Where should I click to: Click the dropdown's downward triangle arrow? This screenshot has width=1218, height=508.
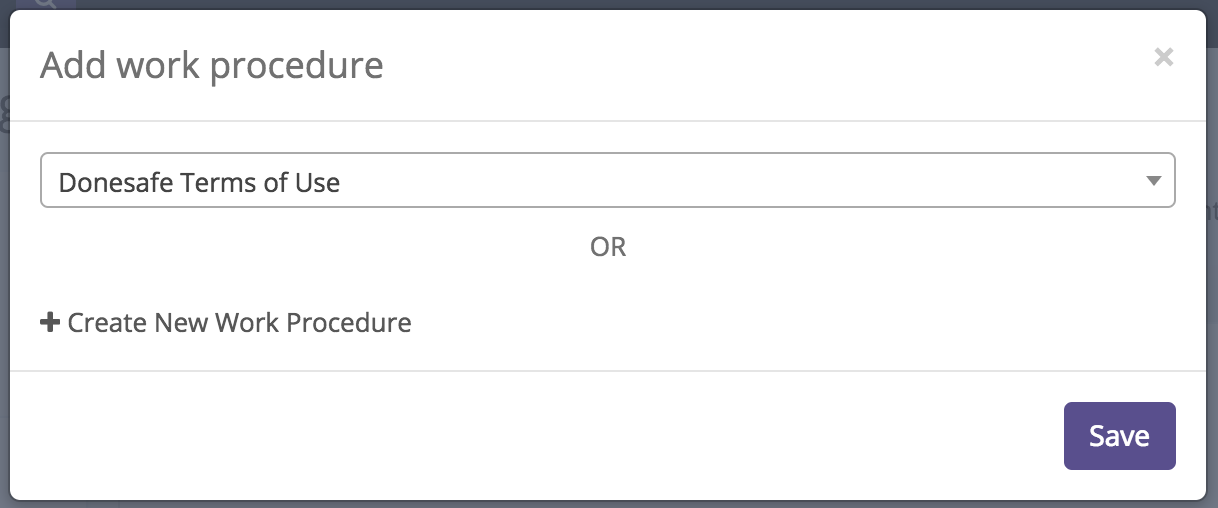tap(1153, 181)
